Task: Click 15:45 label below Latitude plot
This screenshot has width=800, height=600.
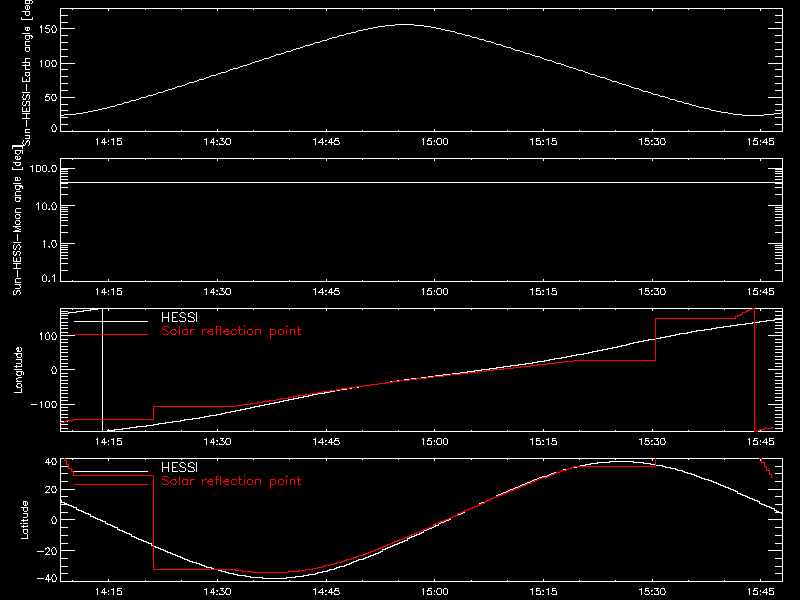Action: [761, 592]
